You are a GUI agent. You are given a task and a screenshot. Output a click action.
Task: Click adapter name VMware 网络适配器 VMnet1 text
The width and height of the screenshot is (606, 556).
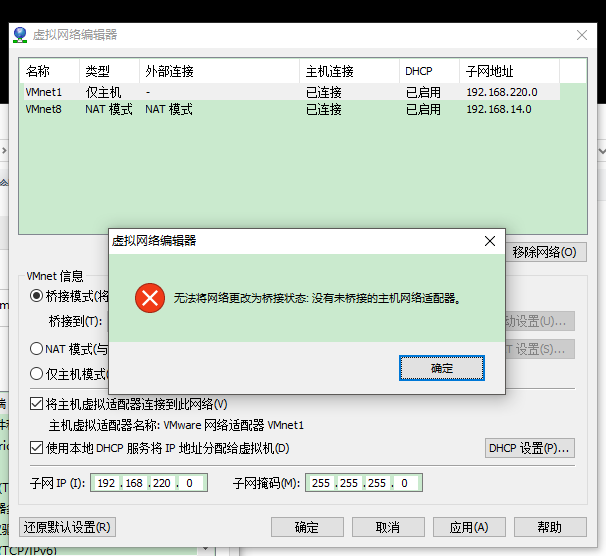(x=234, y=425)
